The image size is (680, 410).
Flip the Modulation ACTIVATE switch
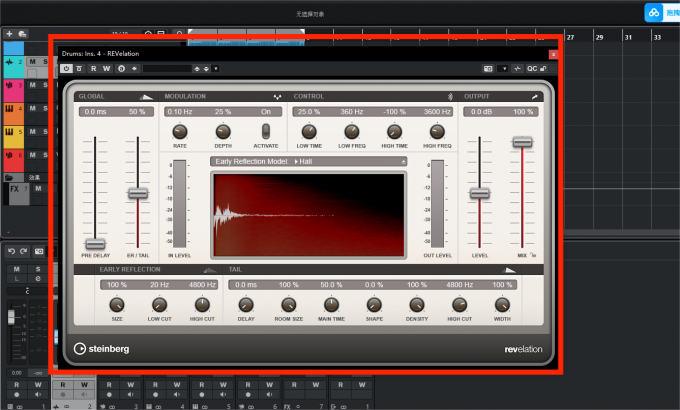[x=266, y=131]
